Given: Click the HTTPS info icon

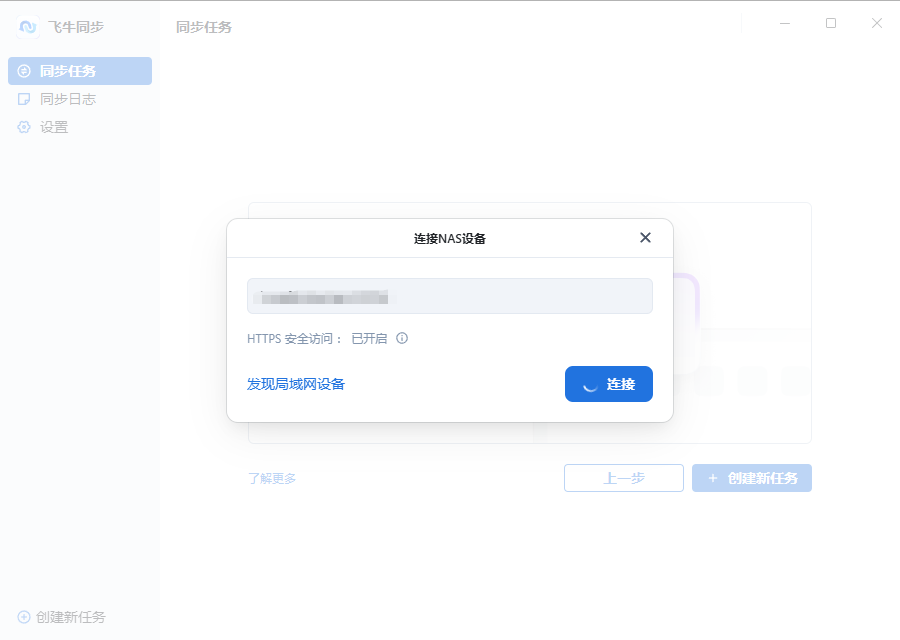Looking at the screenshot, I should click(x=402, y=338).
